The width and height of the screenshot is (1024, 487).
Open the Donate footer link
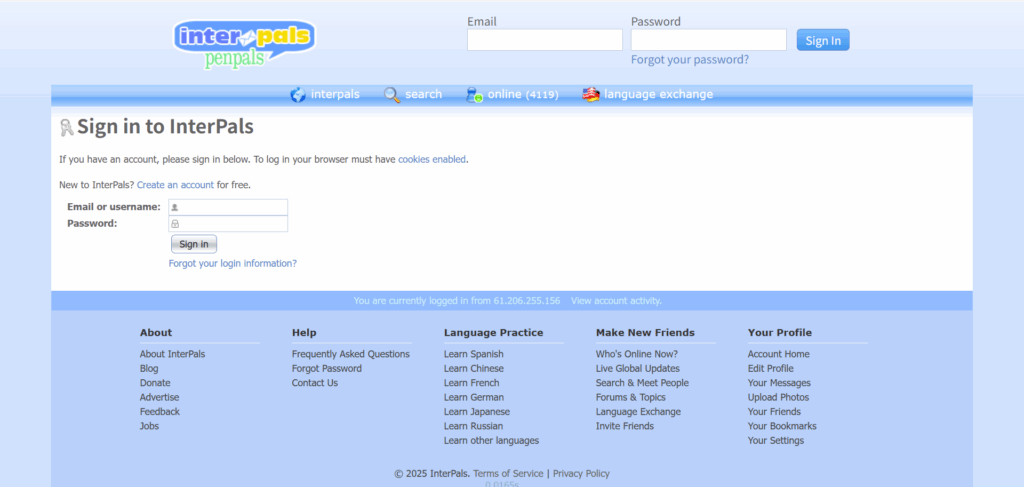155,383
